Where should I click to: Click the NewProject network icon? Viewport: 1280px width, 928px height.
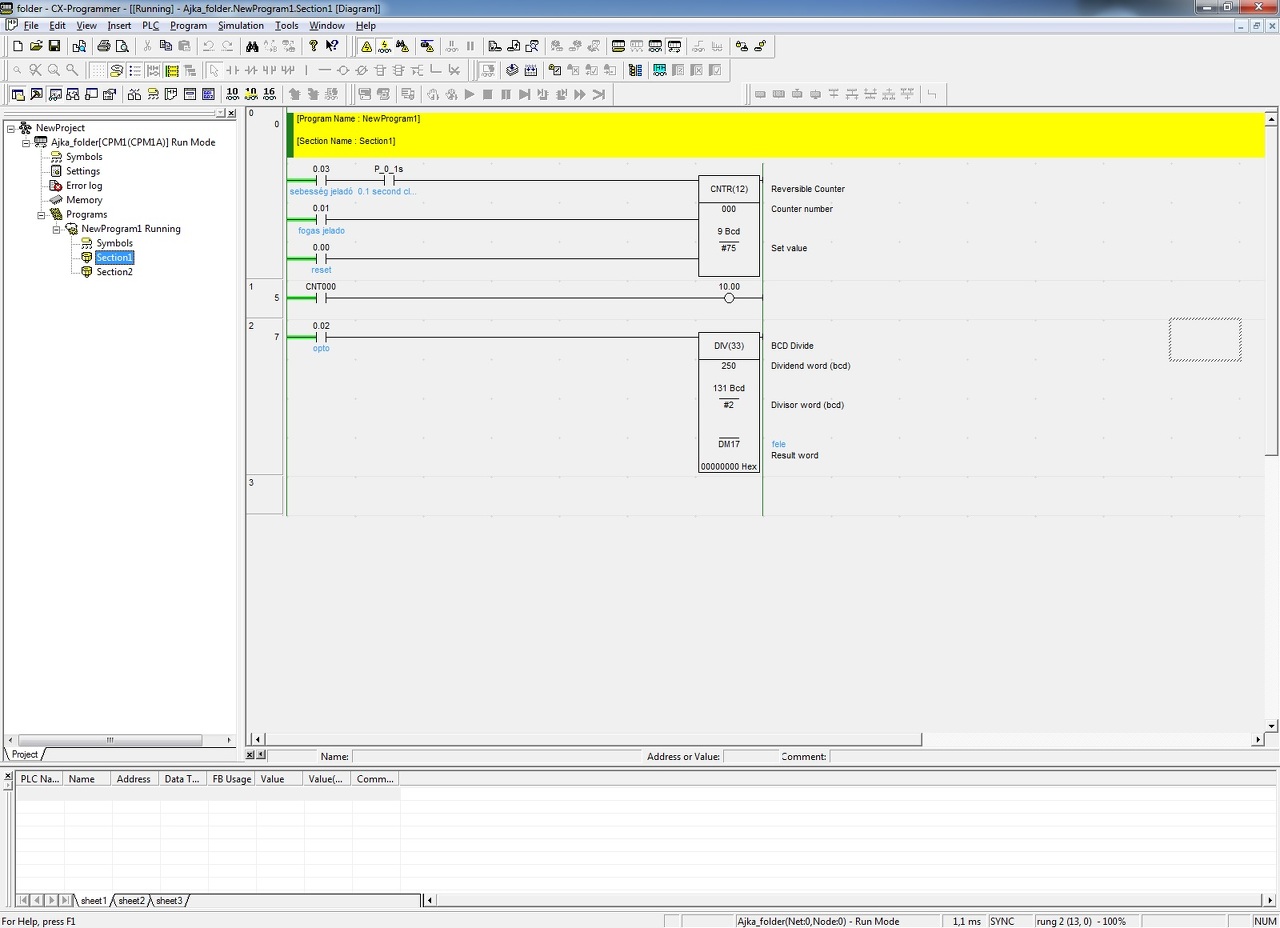tap(25, 128)
